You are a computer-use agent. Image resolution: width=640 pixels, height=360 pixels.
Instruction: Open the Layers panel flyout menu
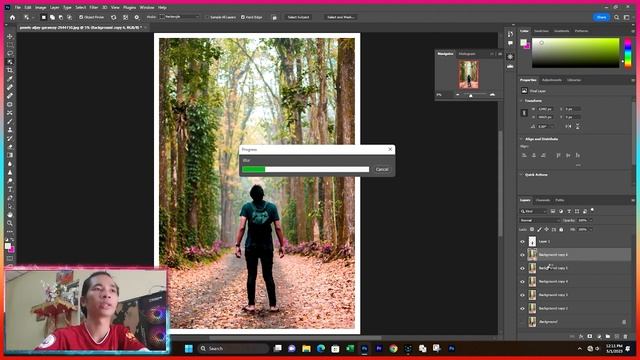(633, 200)
